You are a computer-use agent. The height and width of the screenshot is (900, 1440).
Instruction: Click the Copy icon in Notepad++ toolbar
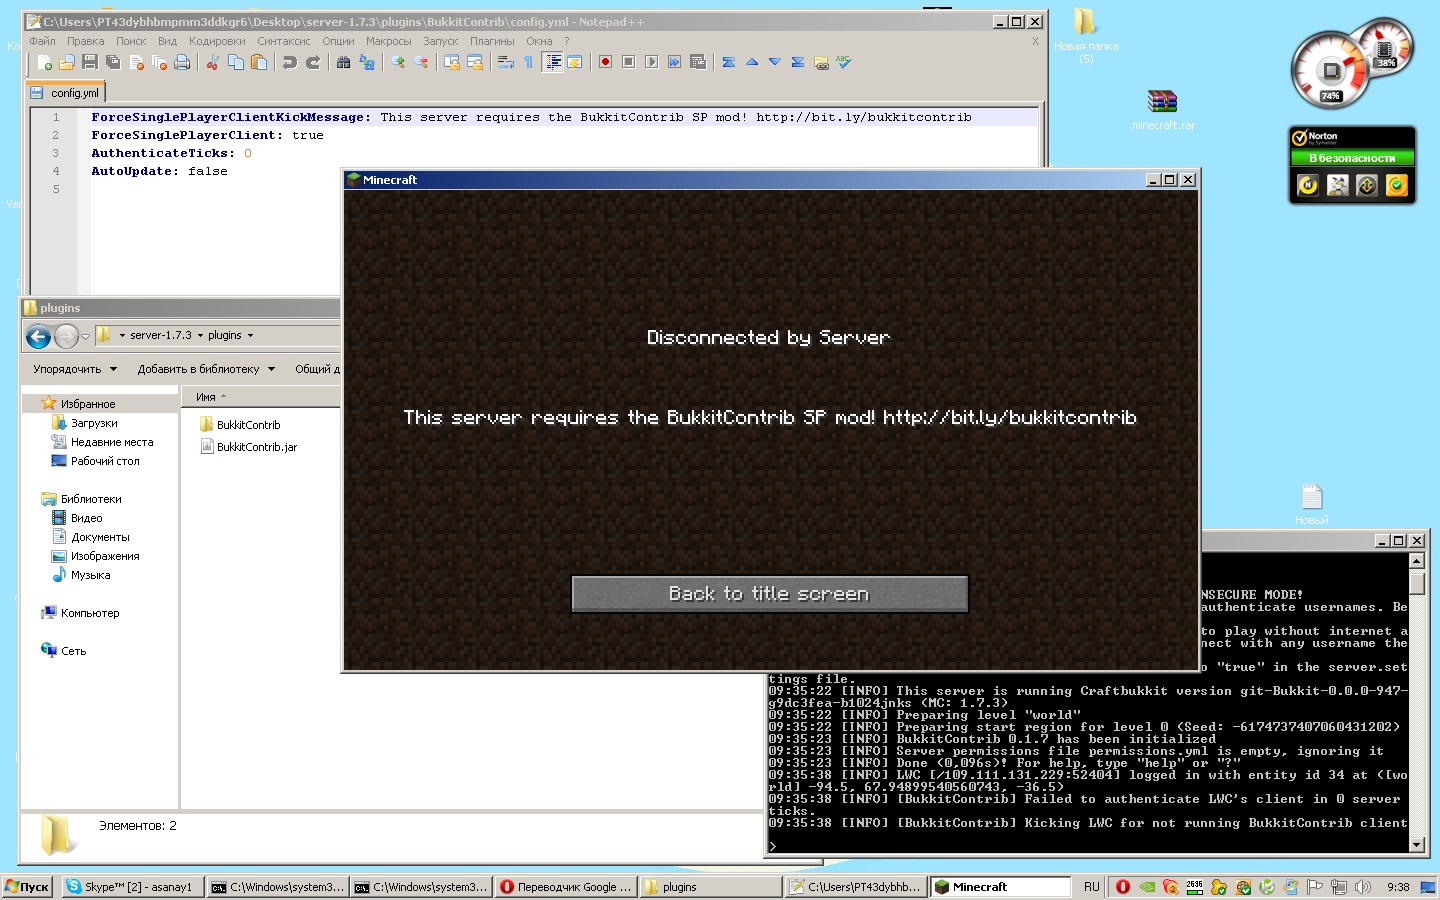click(x=236, y=62)
